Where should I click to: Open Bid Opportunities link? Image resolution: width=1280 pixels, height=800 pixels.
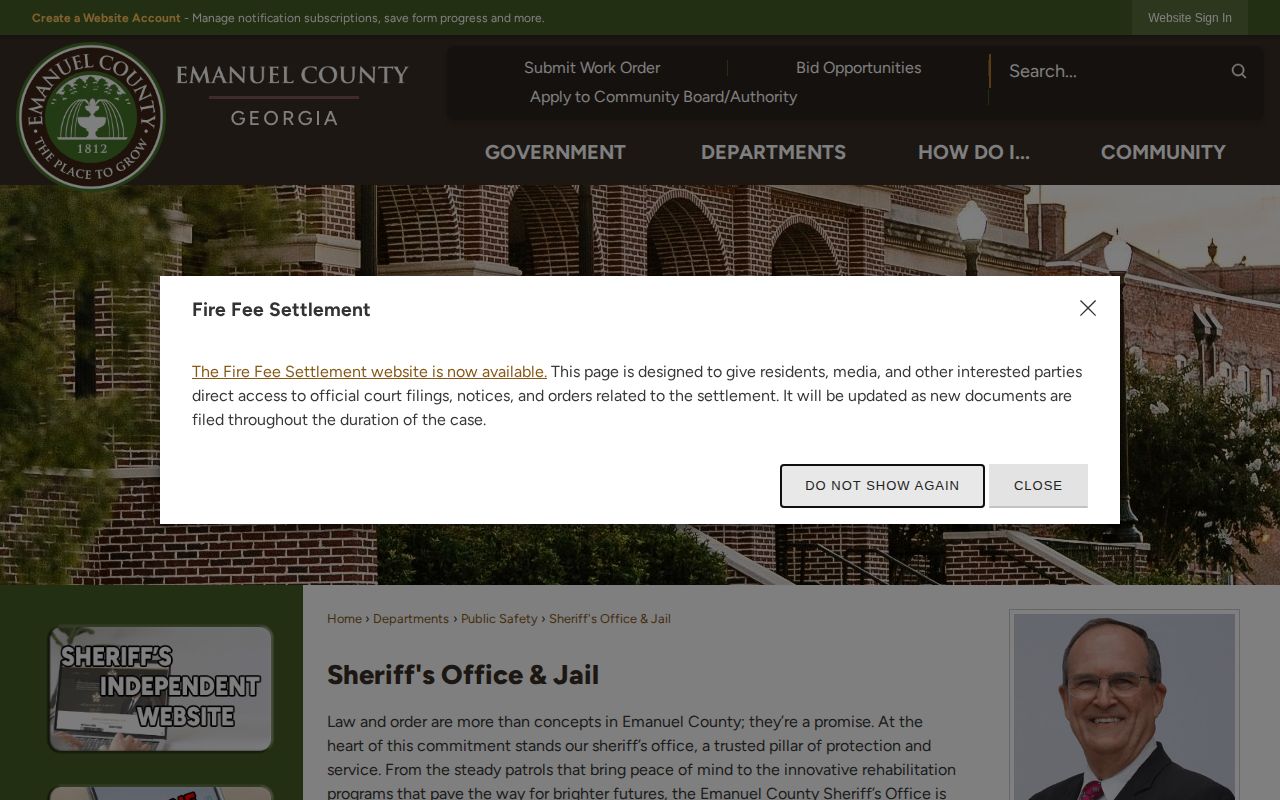tap(859, 68)
